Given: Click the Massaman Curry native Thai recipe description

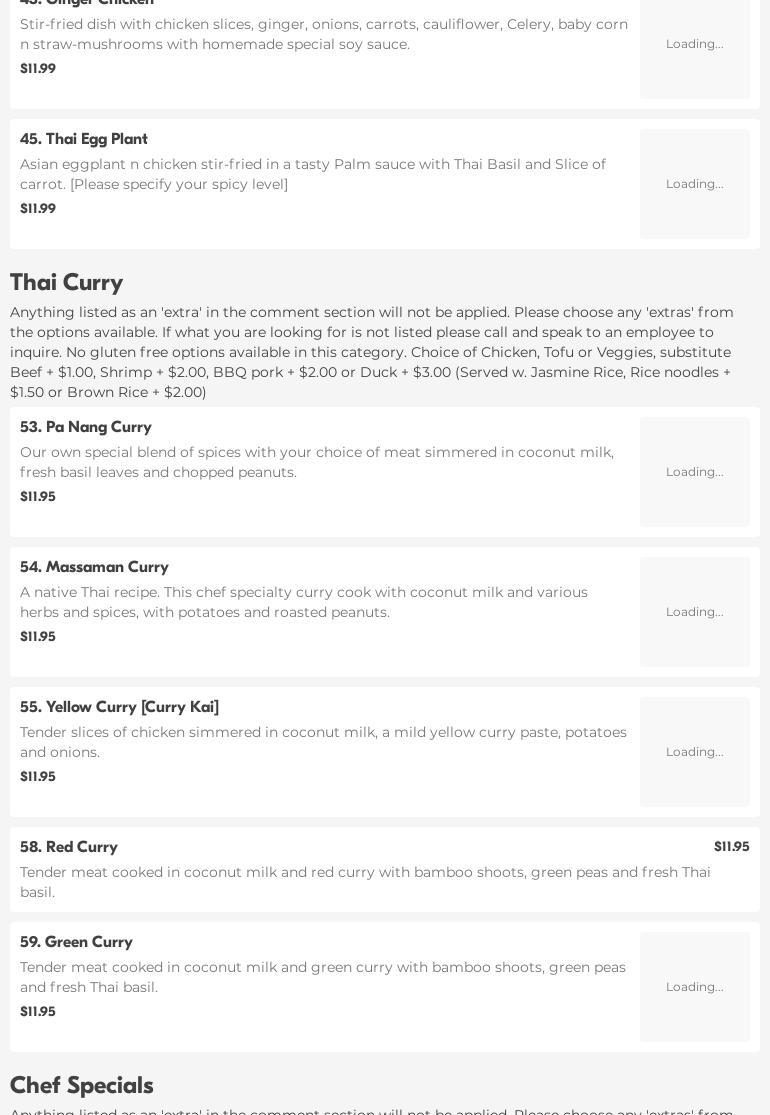Looking at the screenshot, I should (304, 602).
